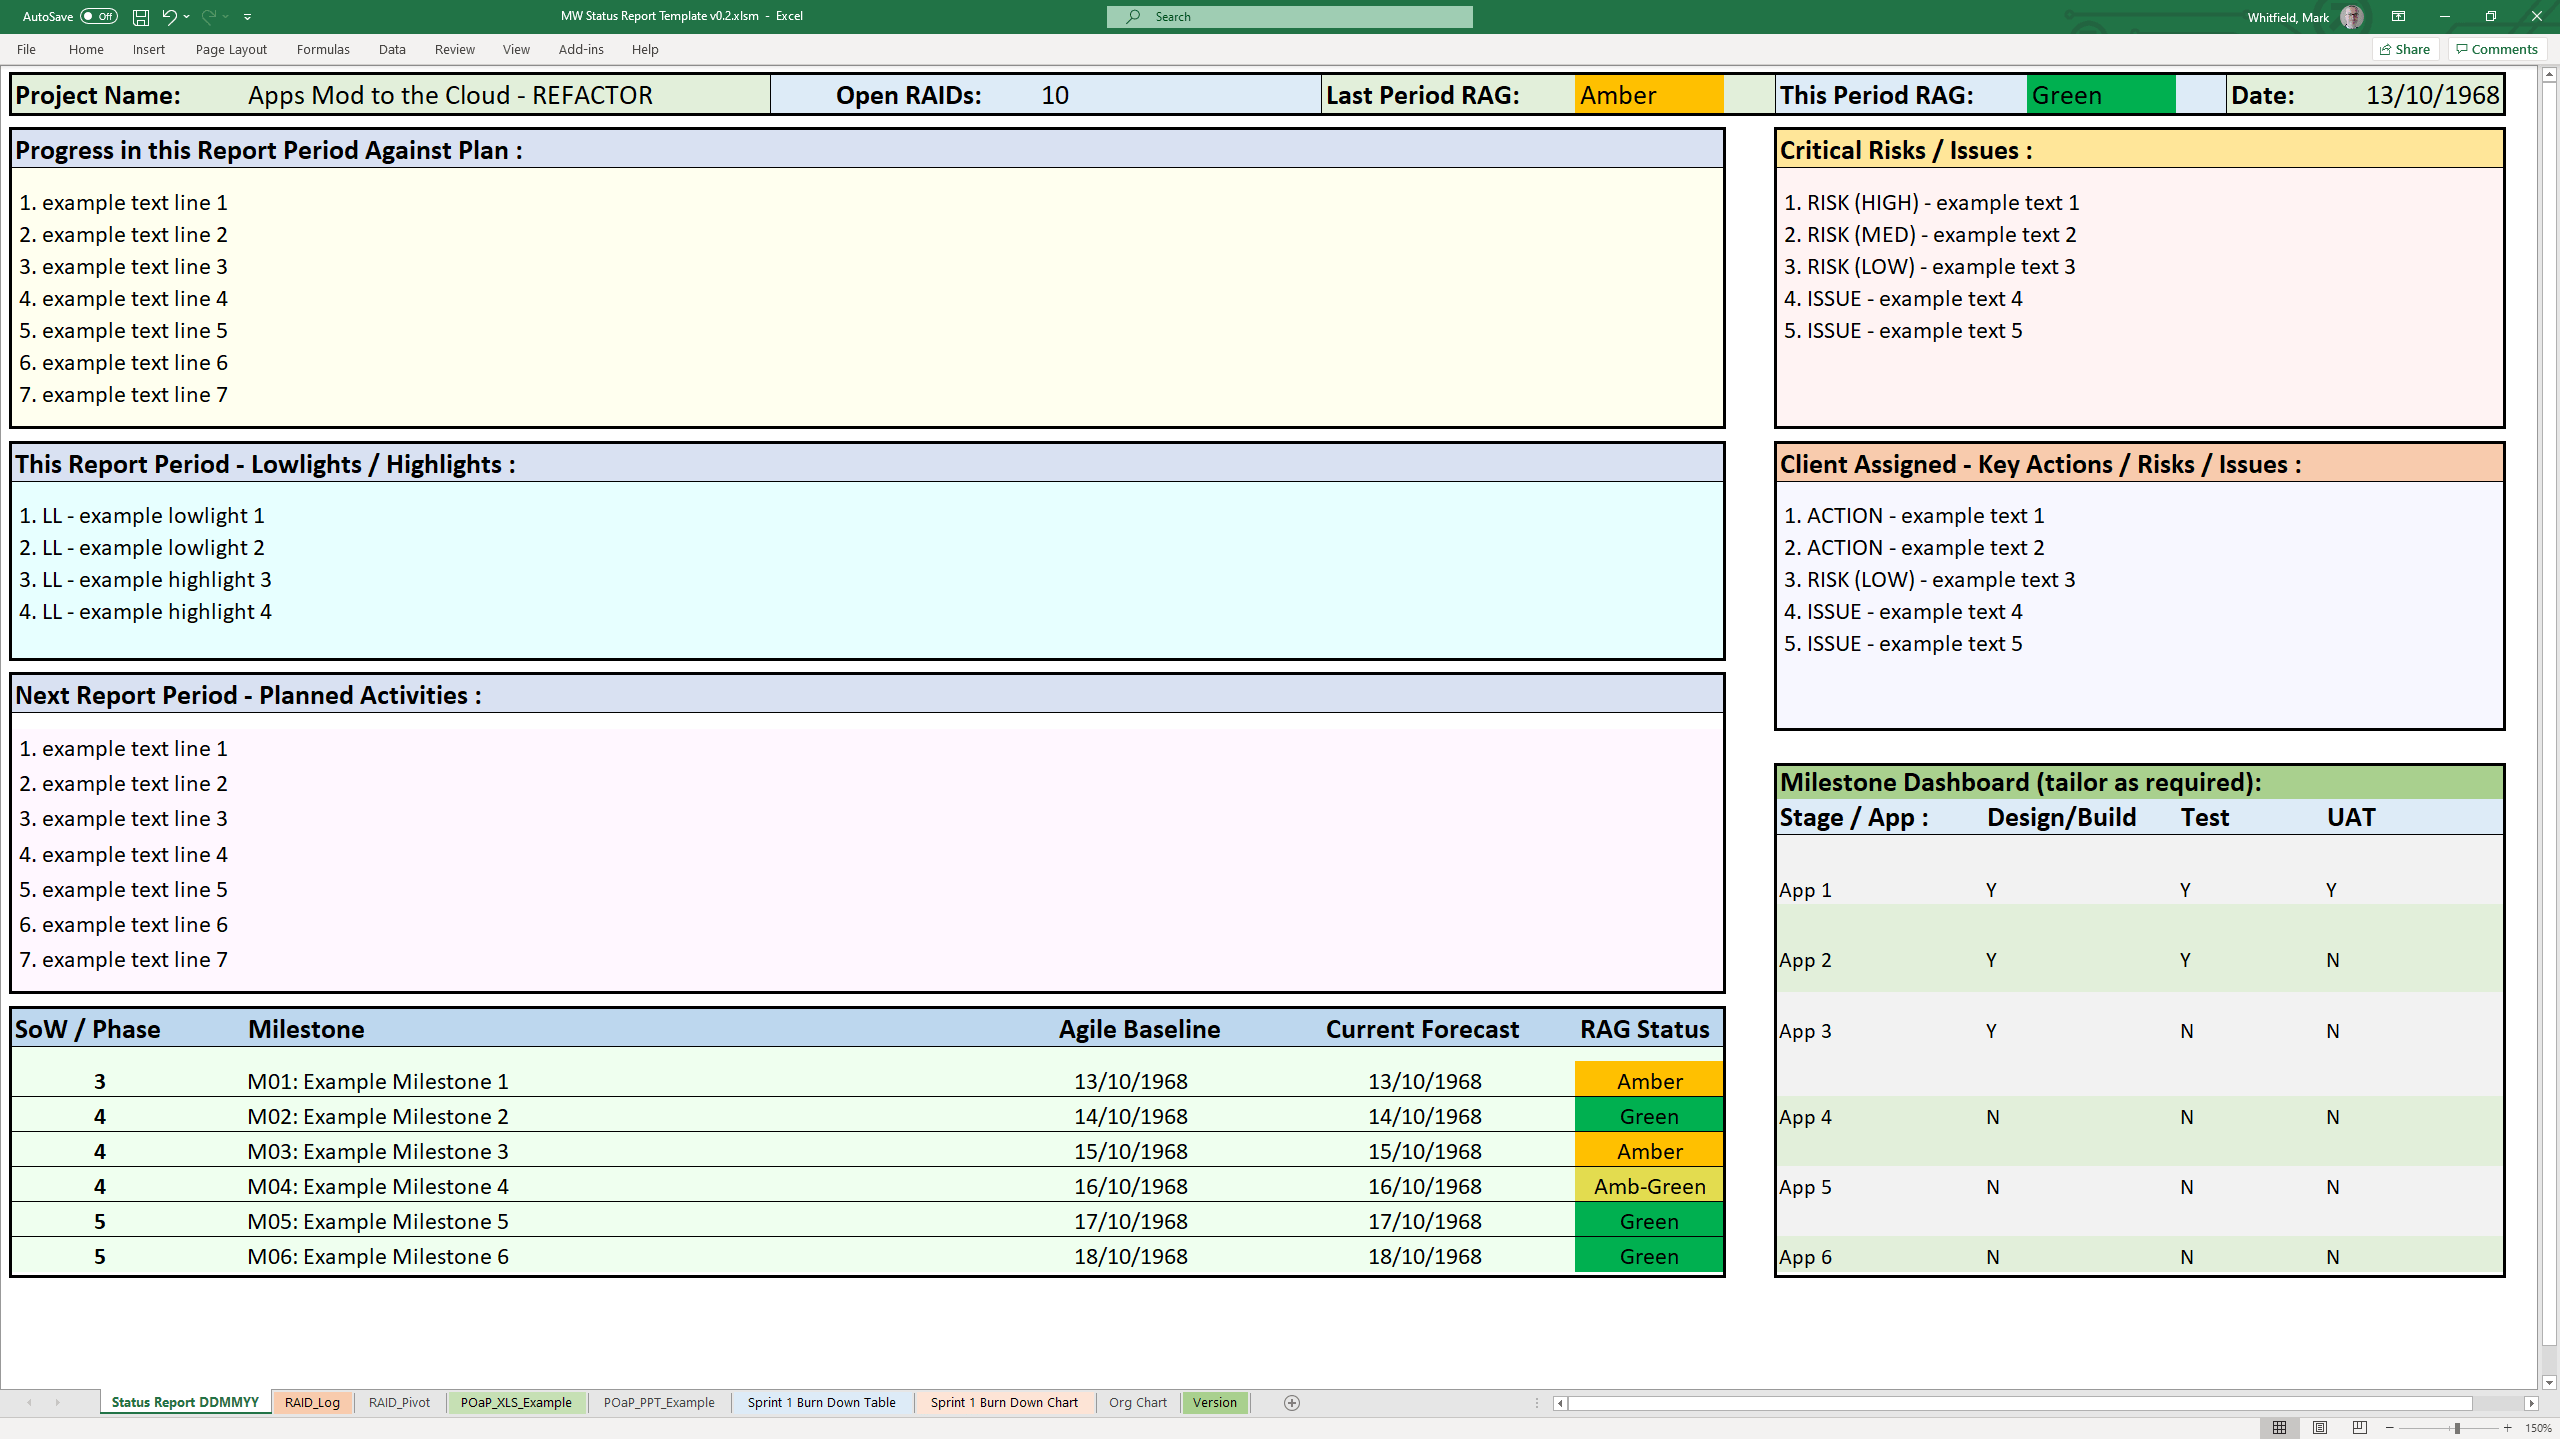The image size is (2560, 1440).
Task: Select the Sprint 1 Burn Down Table tab
Action: pyautogui.click(x=819, y=1401)
